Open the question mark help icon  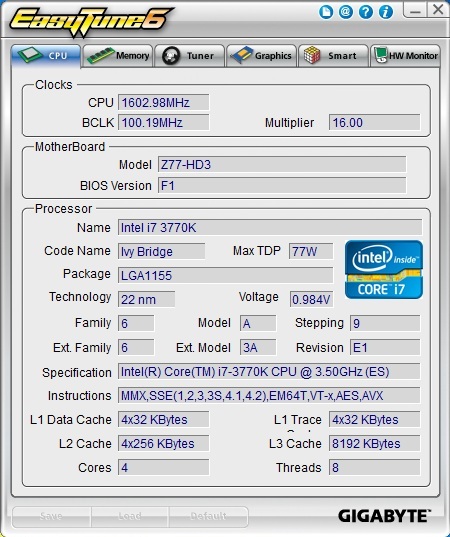click(x=366, y=12)
